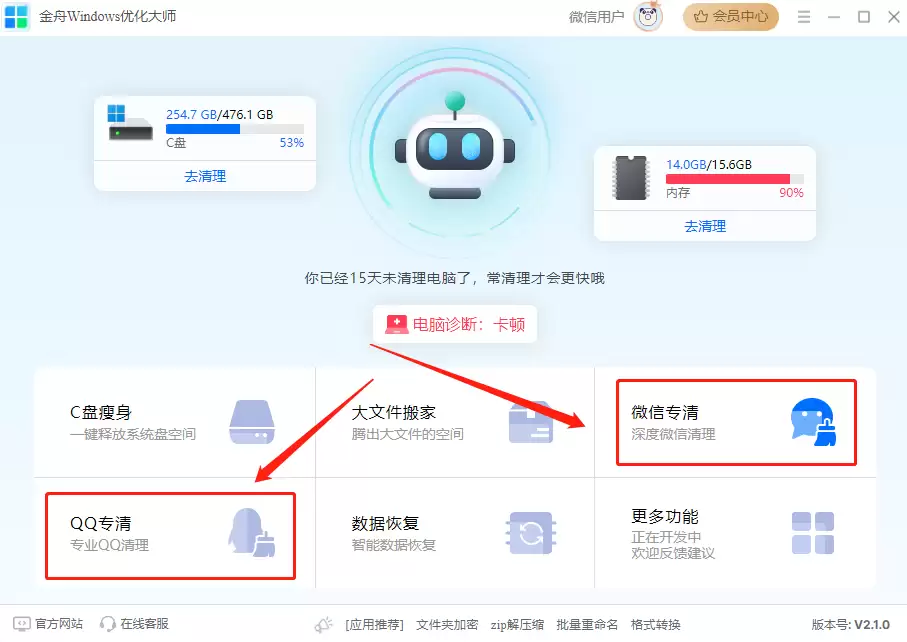This screenshot has height=642, width=907.
Task: Click the 大文件搬家 box icon
Action: tap(530, 422)
